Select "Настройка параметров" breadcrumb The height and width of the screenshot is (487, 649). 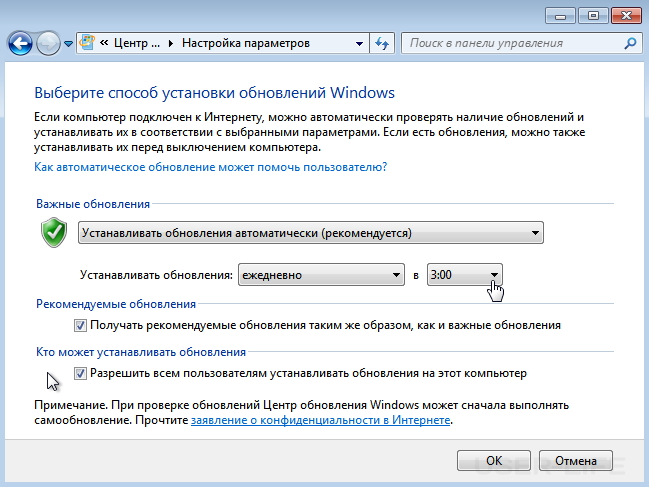tap(246, 43)
